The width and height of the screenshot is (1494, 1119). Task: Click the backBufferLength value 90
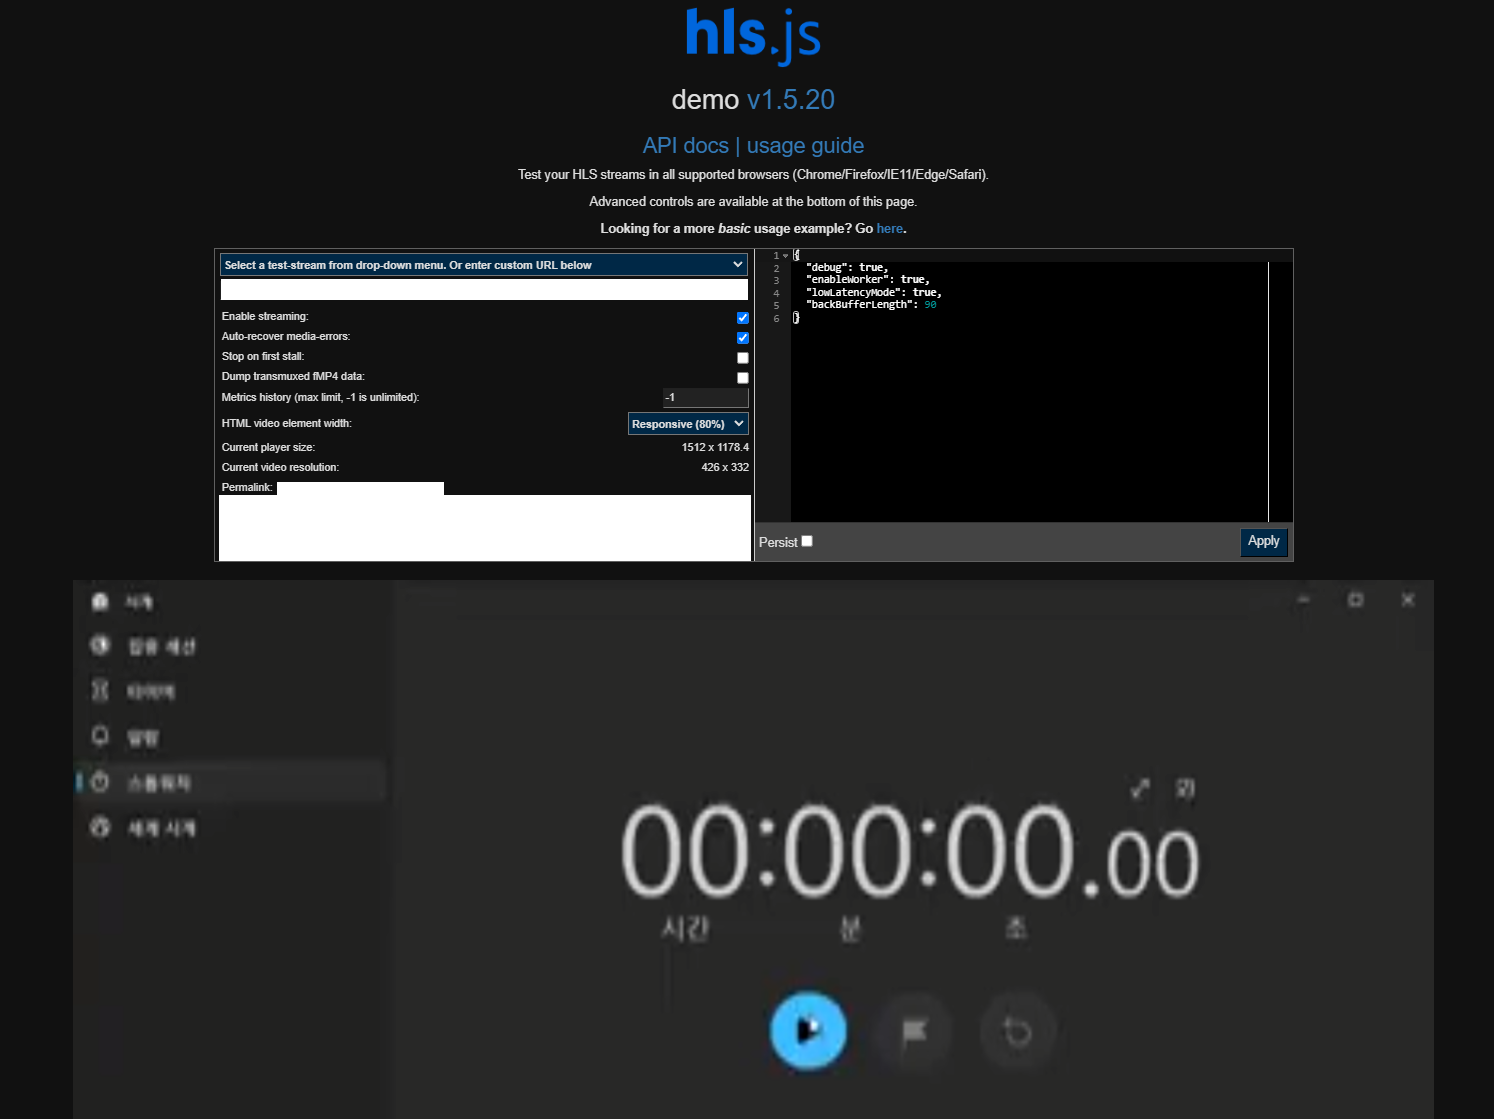pyautogui.click(x=930, y=305)
